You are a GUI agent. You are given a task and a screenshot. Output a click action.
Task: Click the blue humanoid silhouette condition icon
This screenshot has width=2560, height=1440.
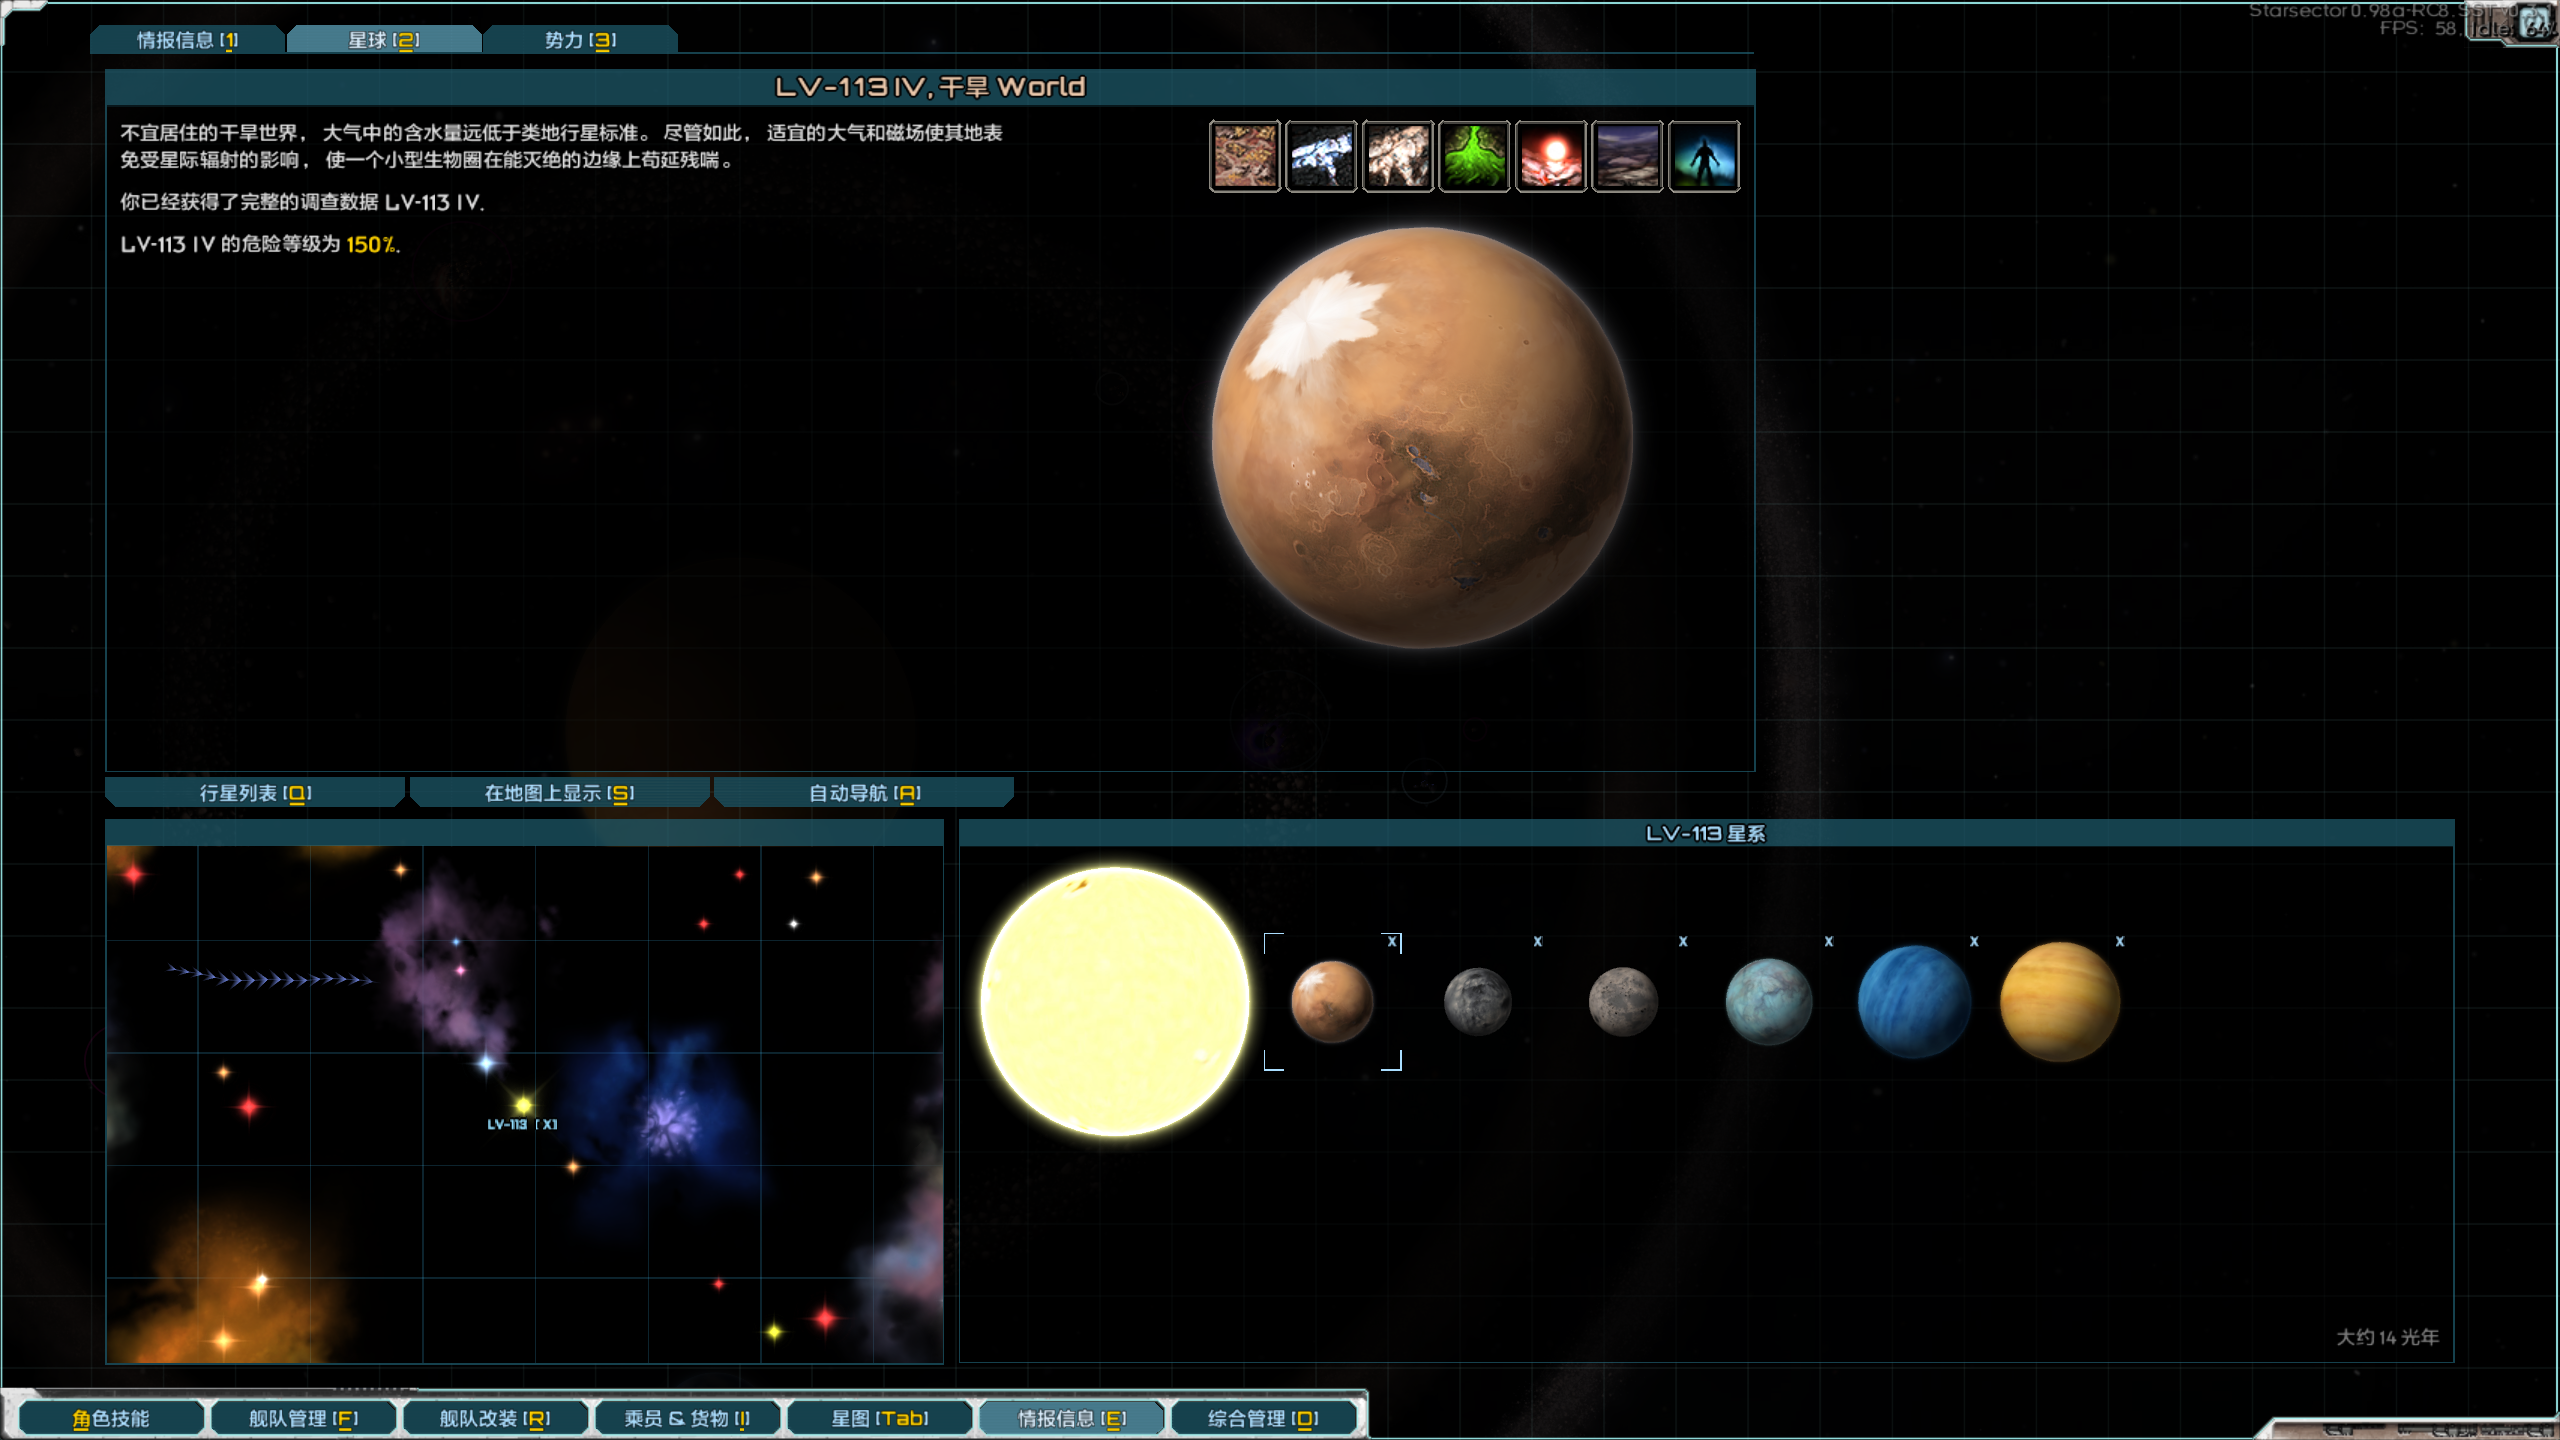pos(1704,156)
